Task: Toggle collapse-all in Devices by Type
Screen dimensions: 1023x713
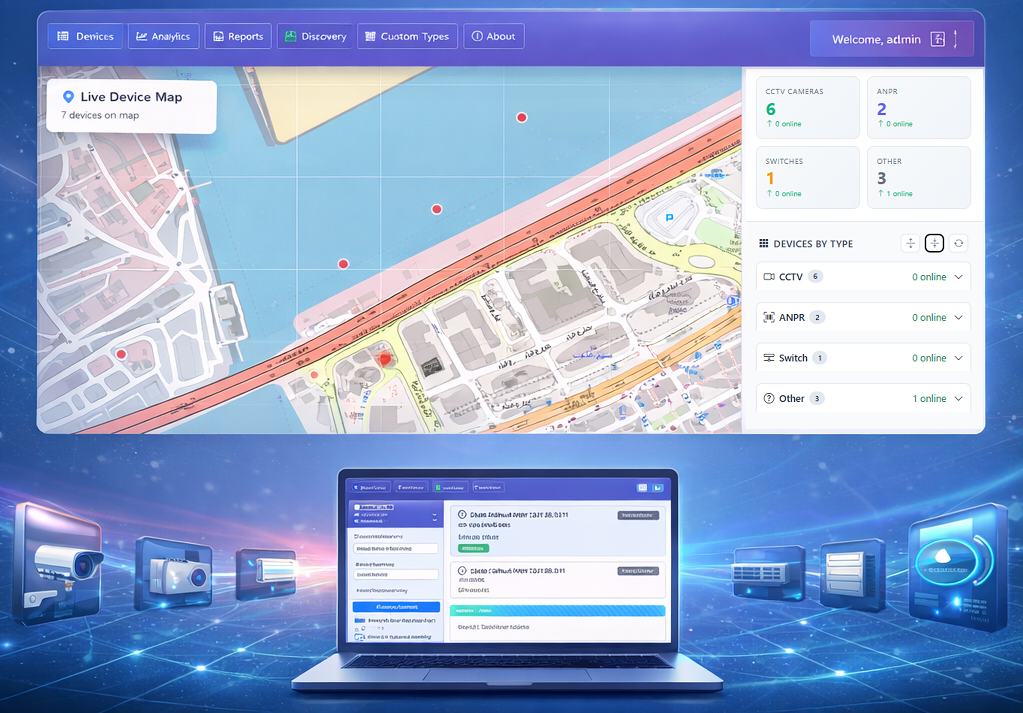Action: coord(934,243)
